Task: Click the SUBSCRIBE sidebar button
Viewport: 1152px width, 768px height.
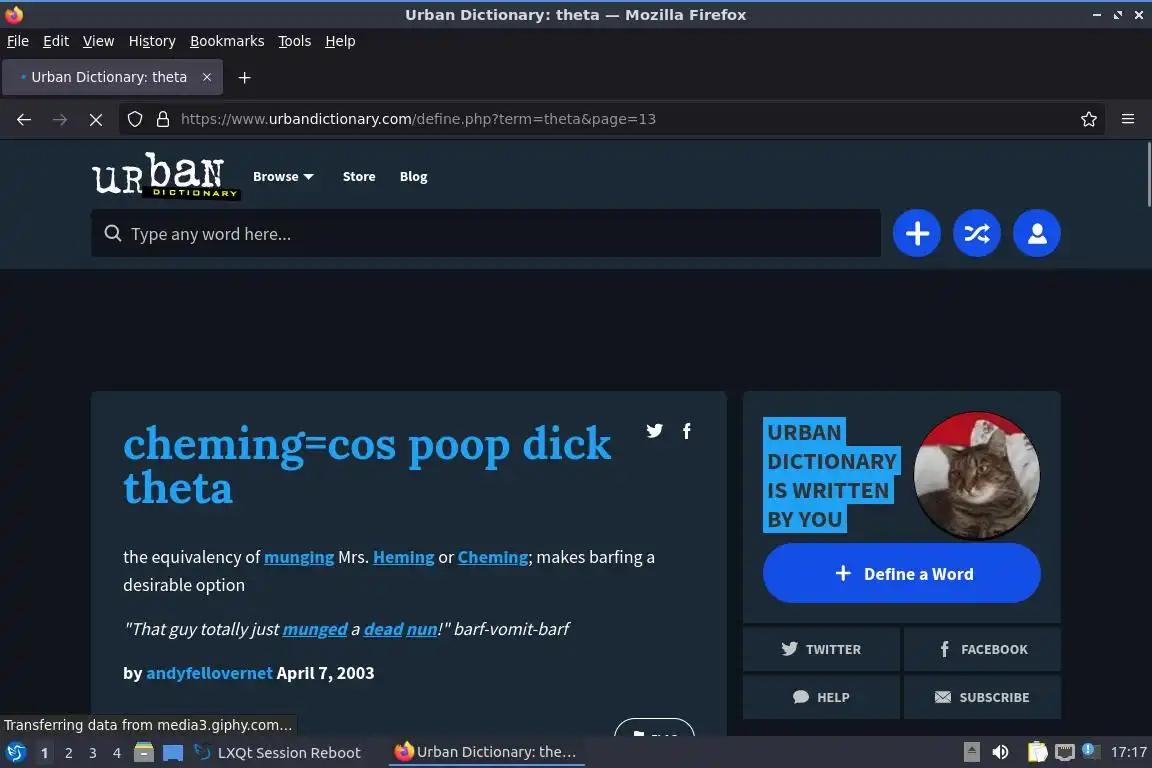Action: point(982,697)
